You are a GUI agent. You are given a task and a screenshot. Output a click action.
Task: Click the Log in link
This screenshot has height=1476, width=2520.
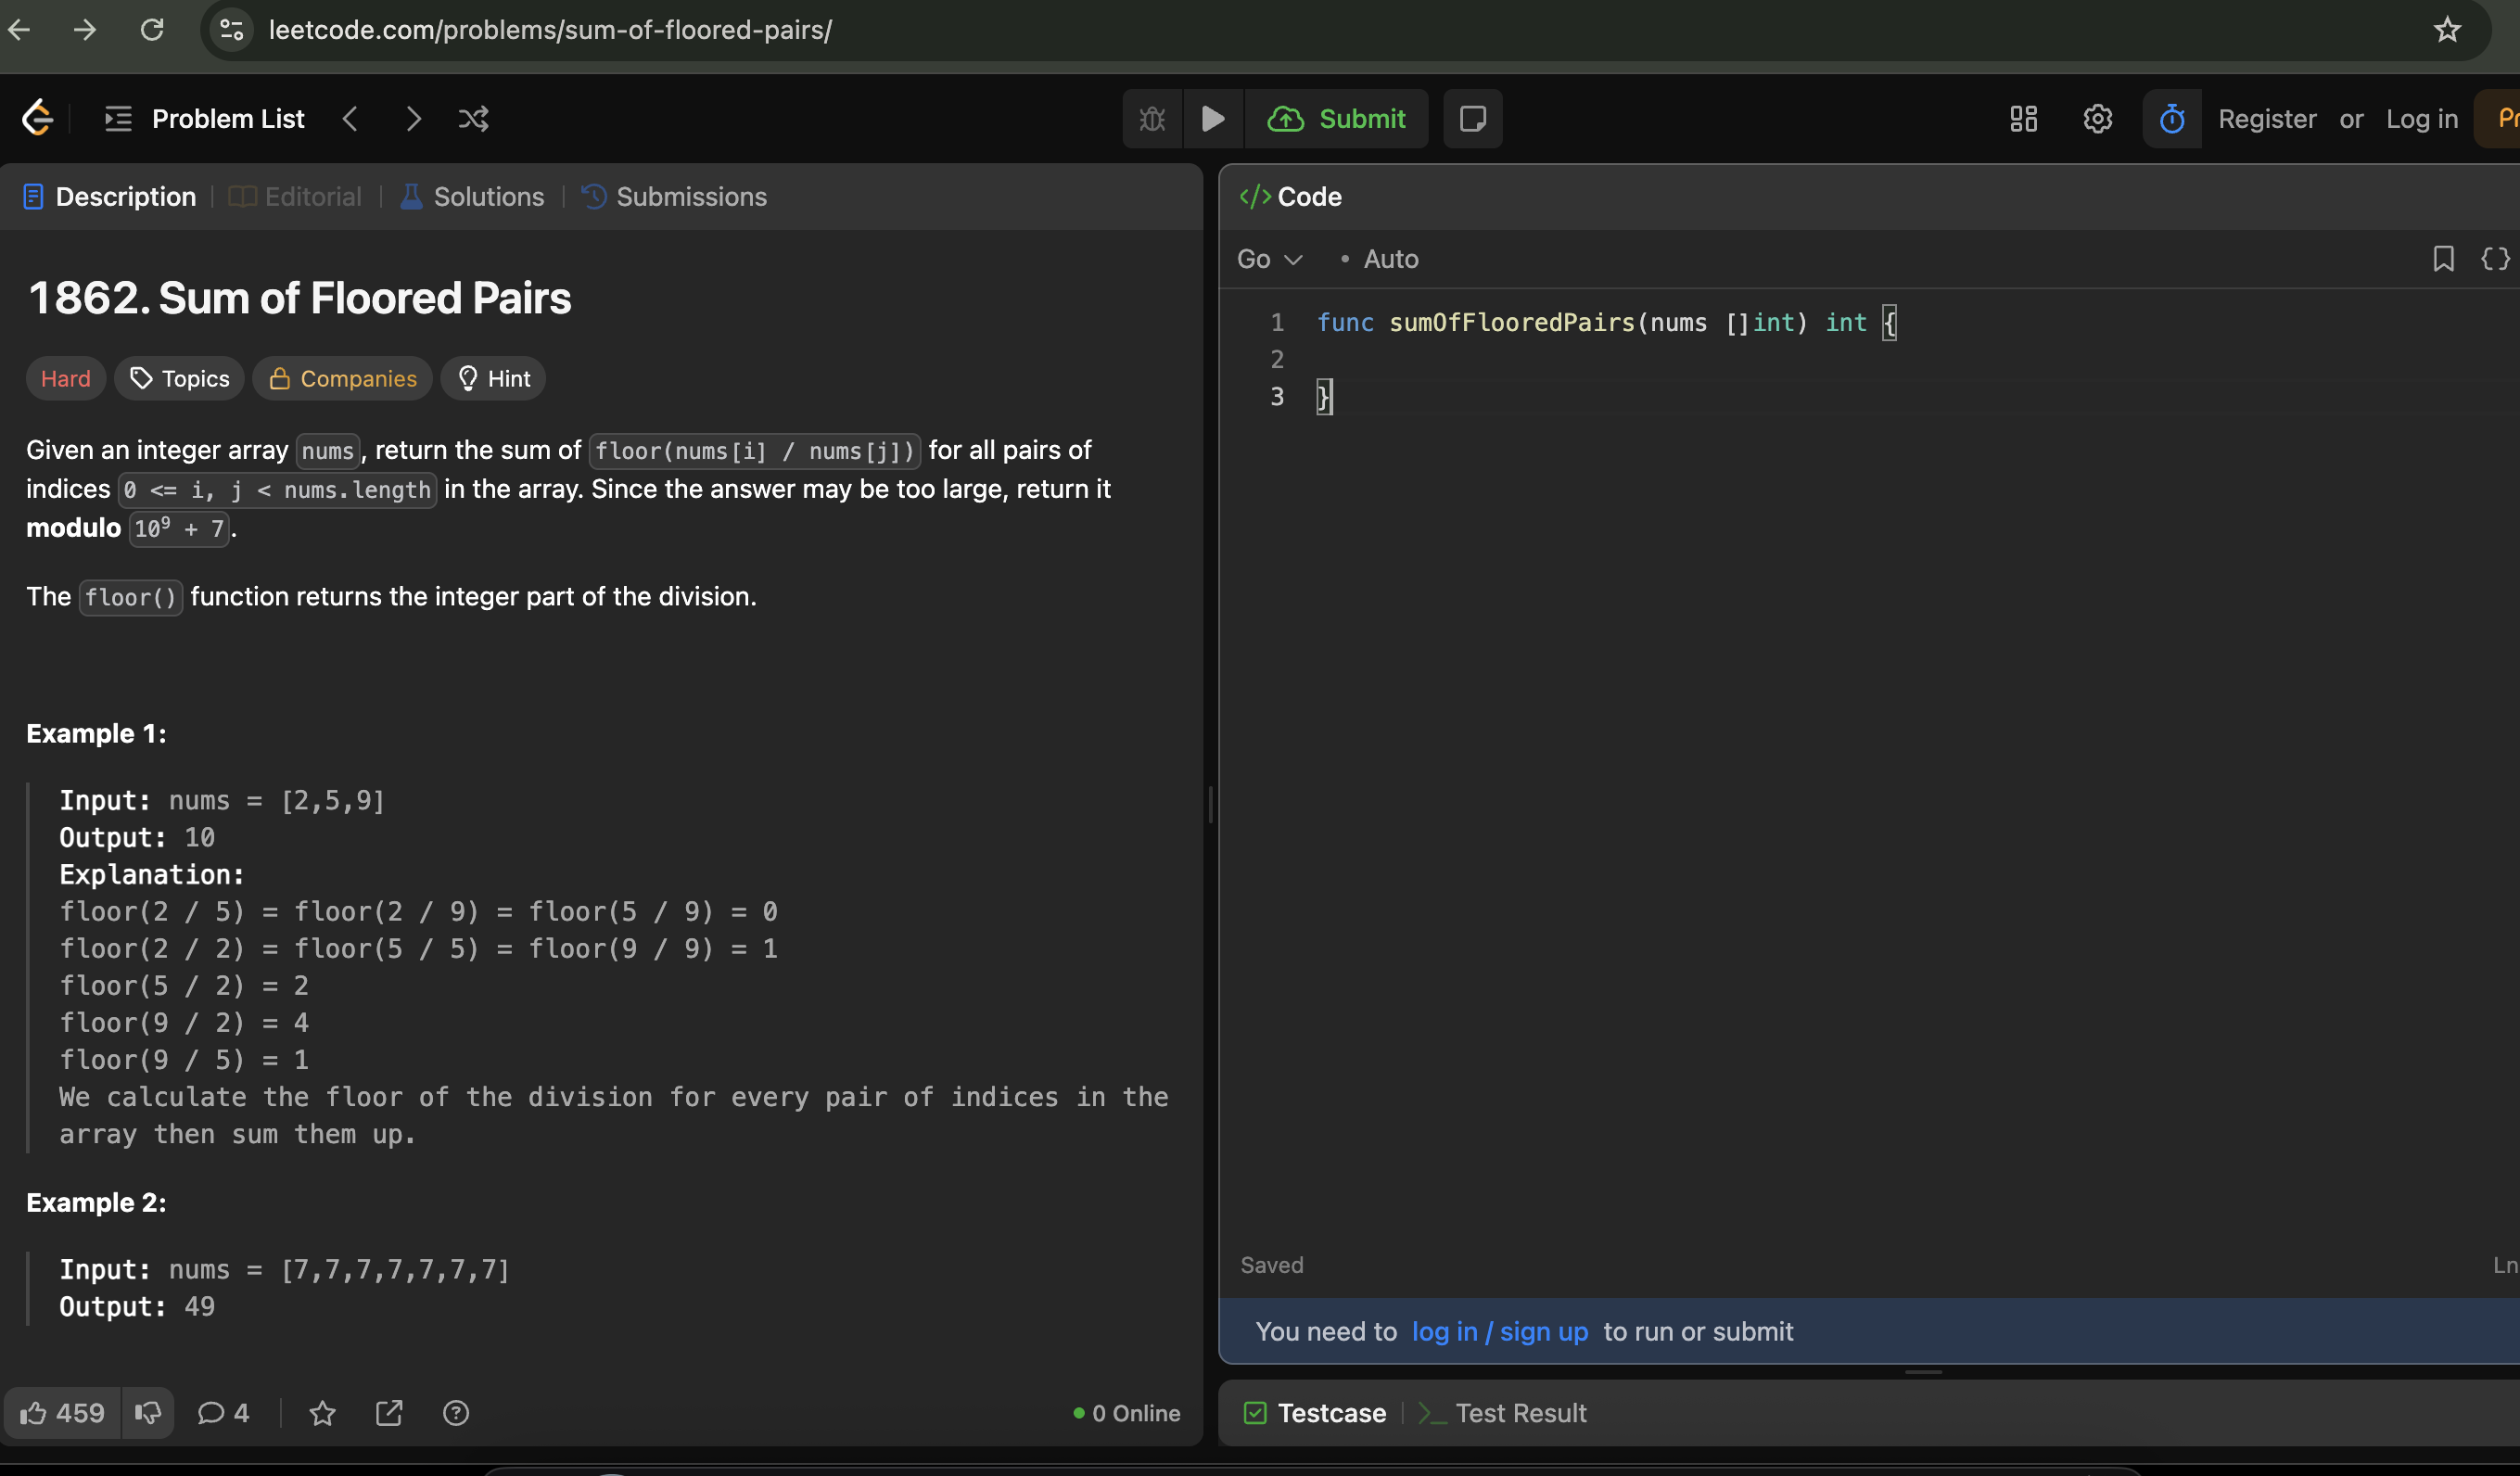2421,119
